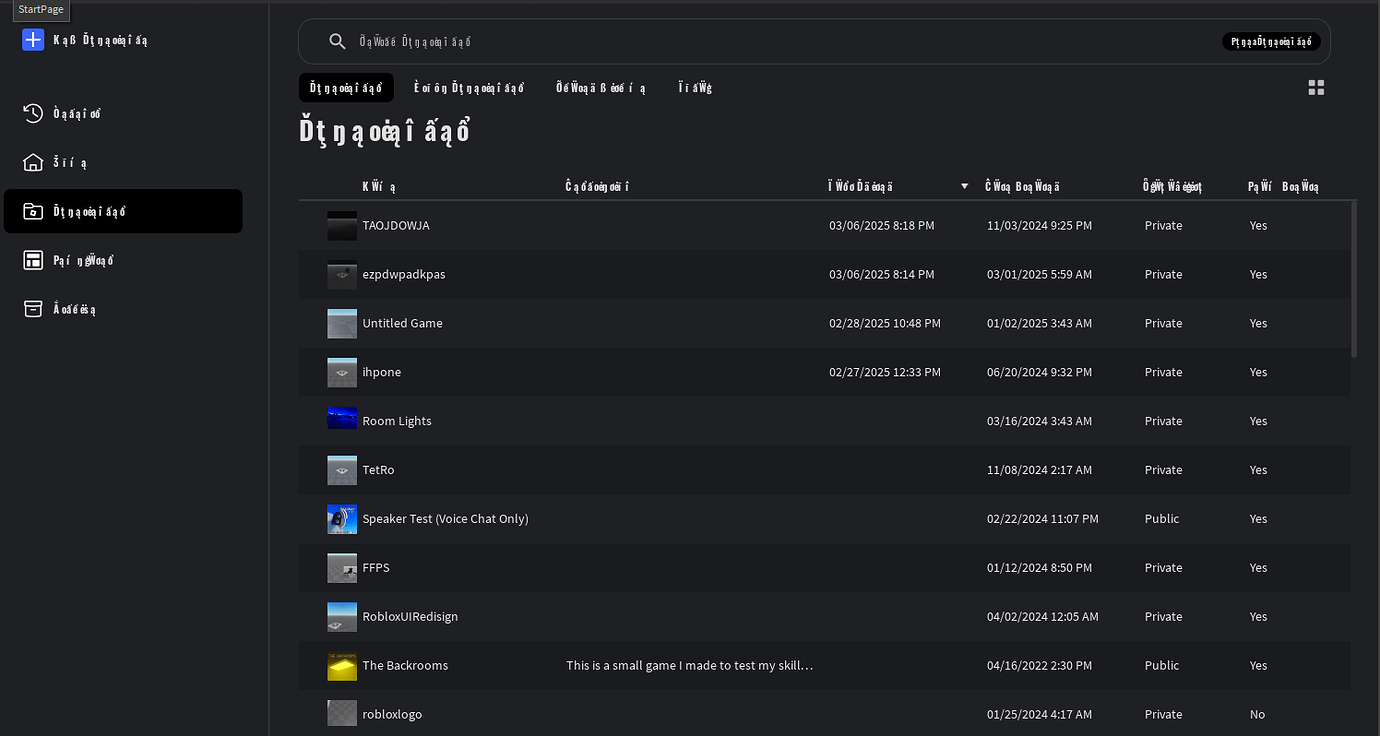Click the 03/06/2025 8:18 PM edited date

(881, 226)
